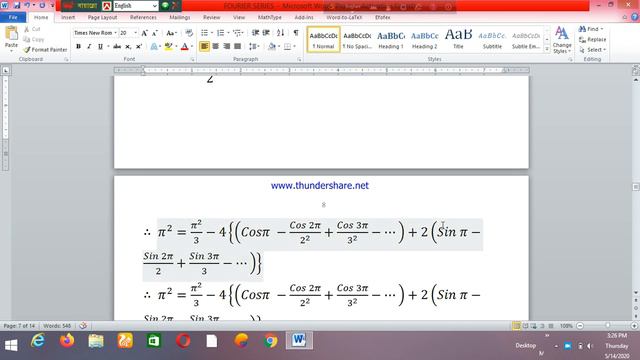This screenshot has width=640, height=360.
Task: Click the zoom slider handle
Action: click(x=608, y=326)
